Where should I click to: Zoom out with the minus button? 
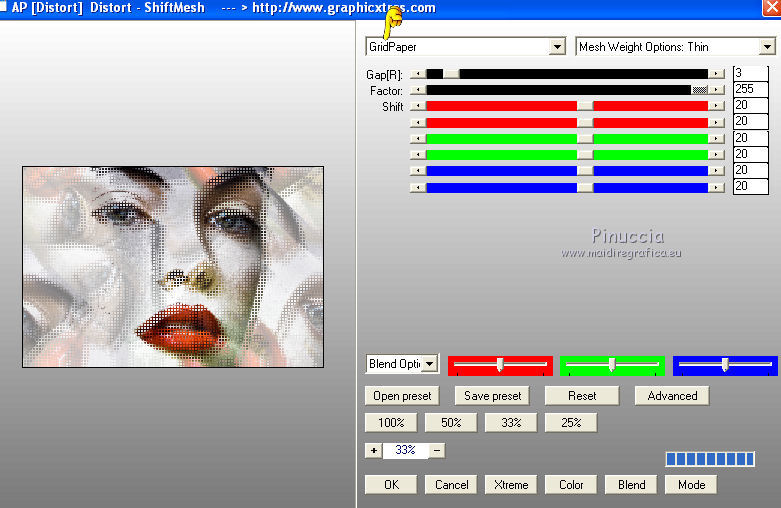(x=437, y=450)
